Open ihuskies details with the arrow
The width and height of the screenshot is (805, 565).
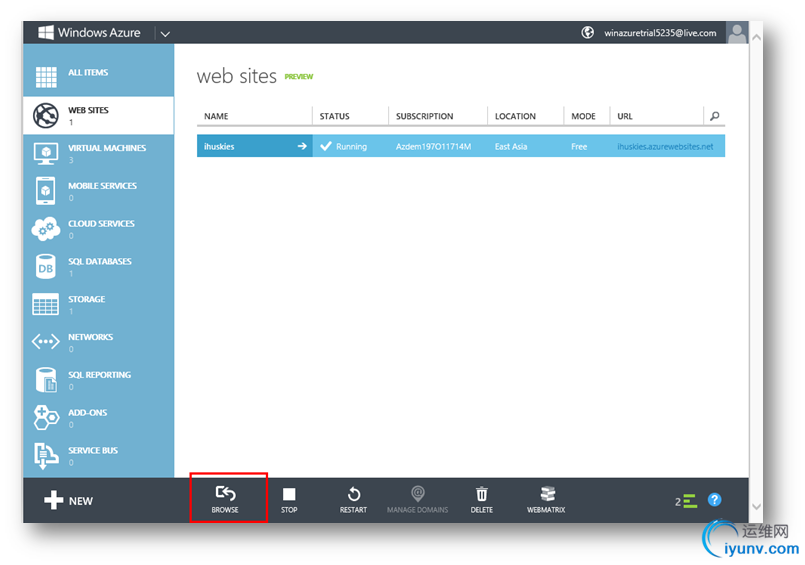coord(302,146)
